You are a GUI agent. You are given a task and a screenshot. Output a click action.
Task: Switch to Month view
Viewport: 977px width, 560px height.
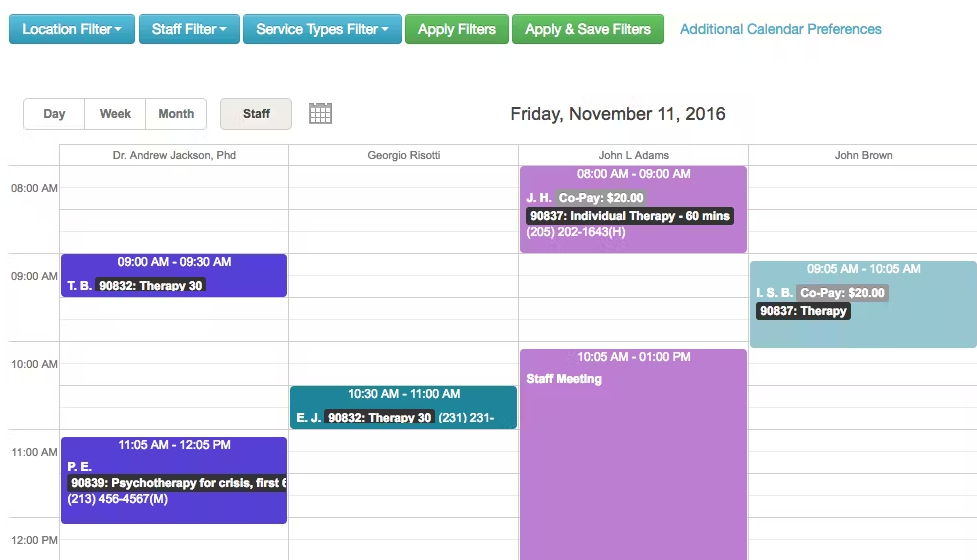click(176, 114)
